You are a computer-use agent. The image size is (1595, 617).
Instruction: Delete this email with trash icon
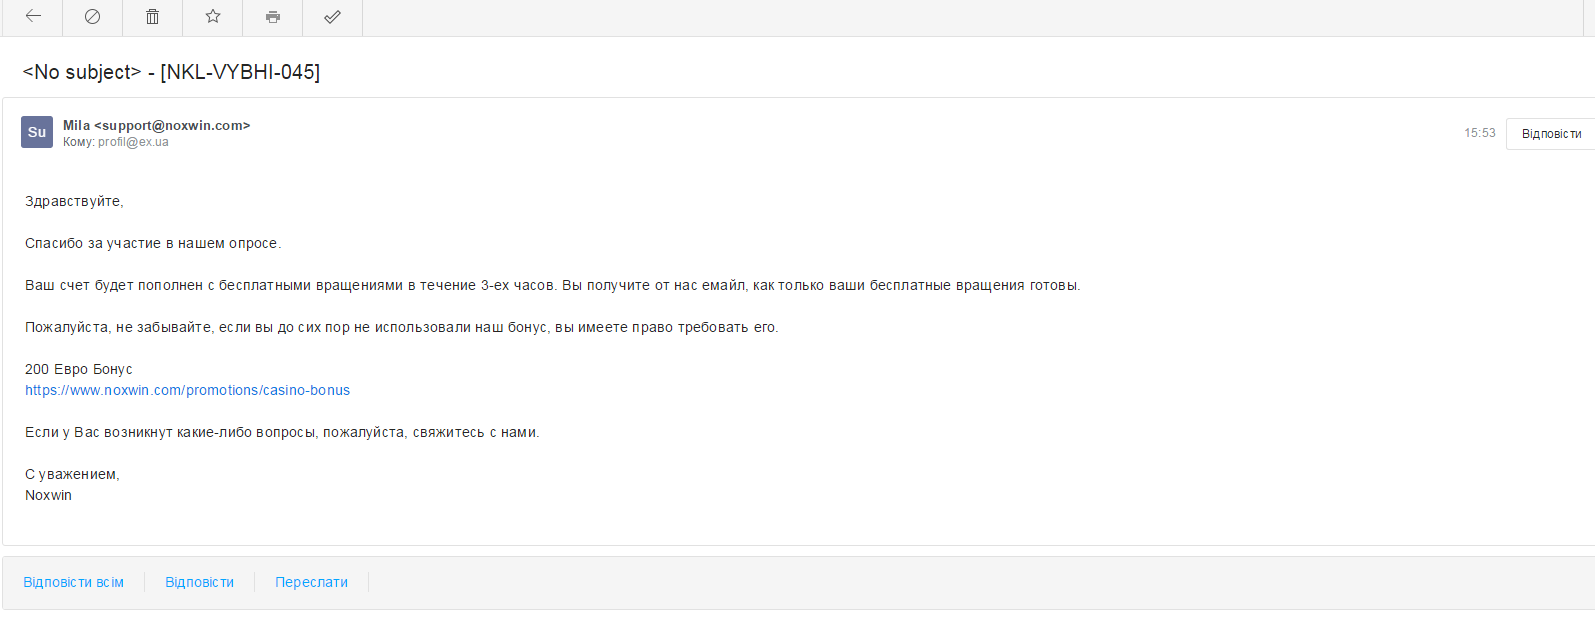point(152,16)
